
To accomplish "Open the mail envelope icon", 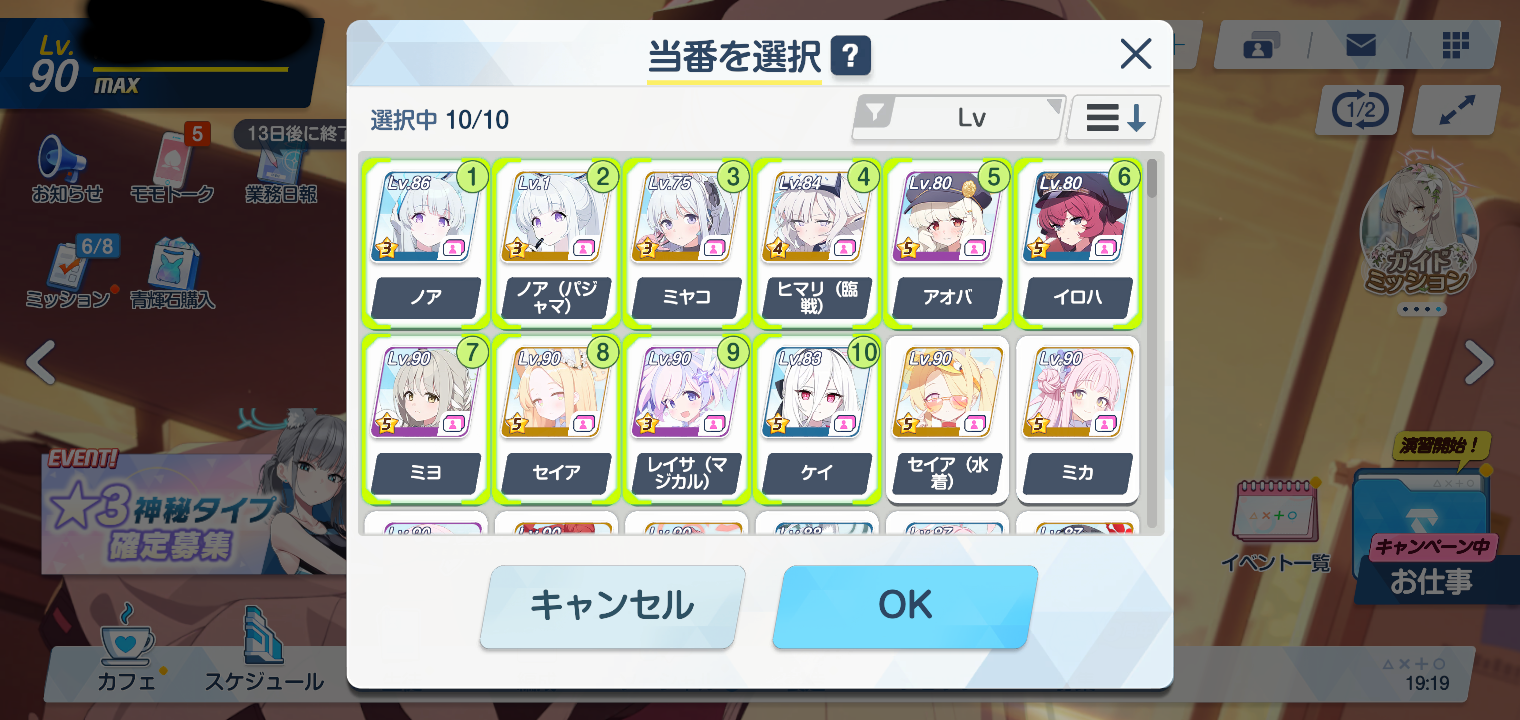I will [1360, 45].
